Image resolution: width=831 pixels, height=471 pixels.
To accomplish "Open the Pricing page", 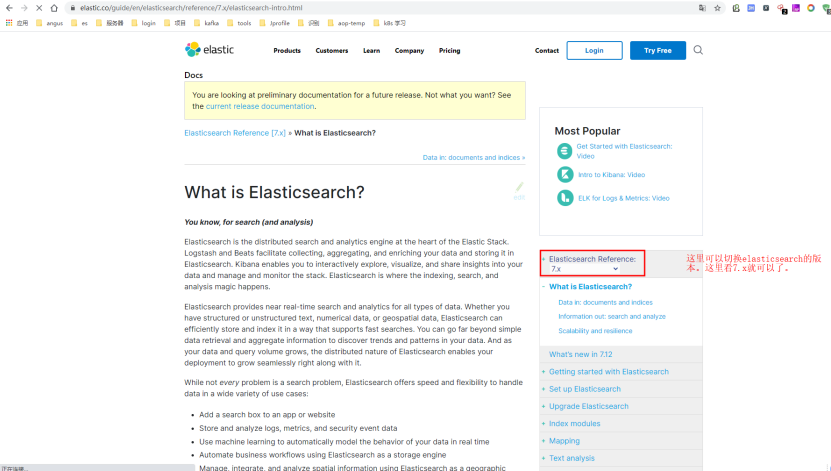I will coord(449,51).
